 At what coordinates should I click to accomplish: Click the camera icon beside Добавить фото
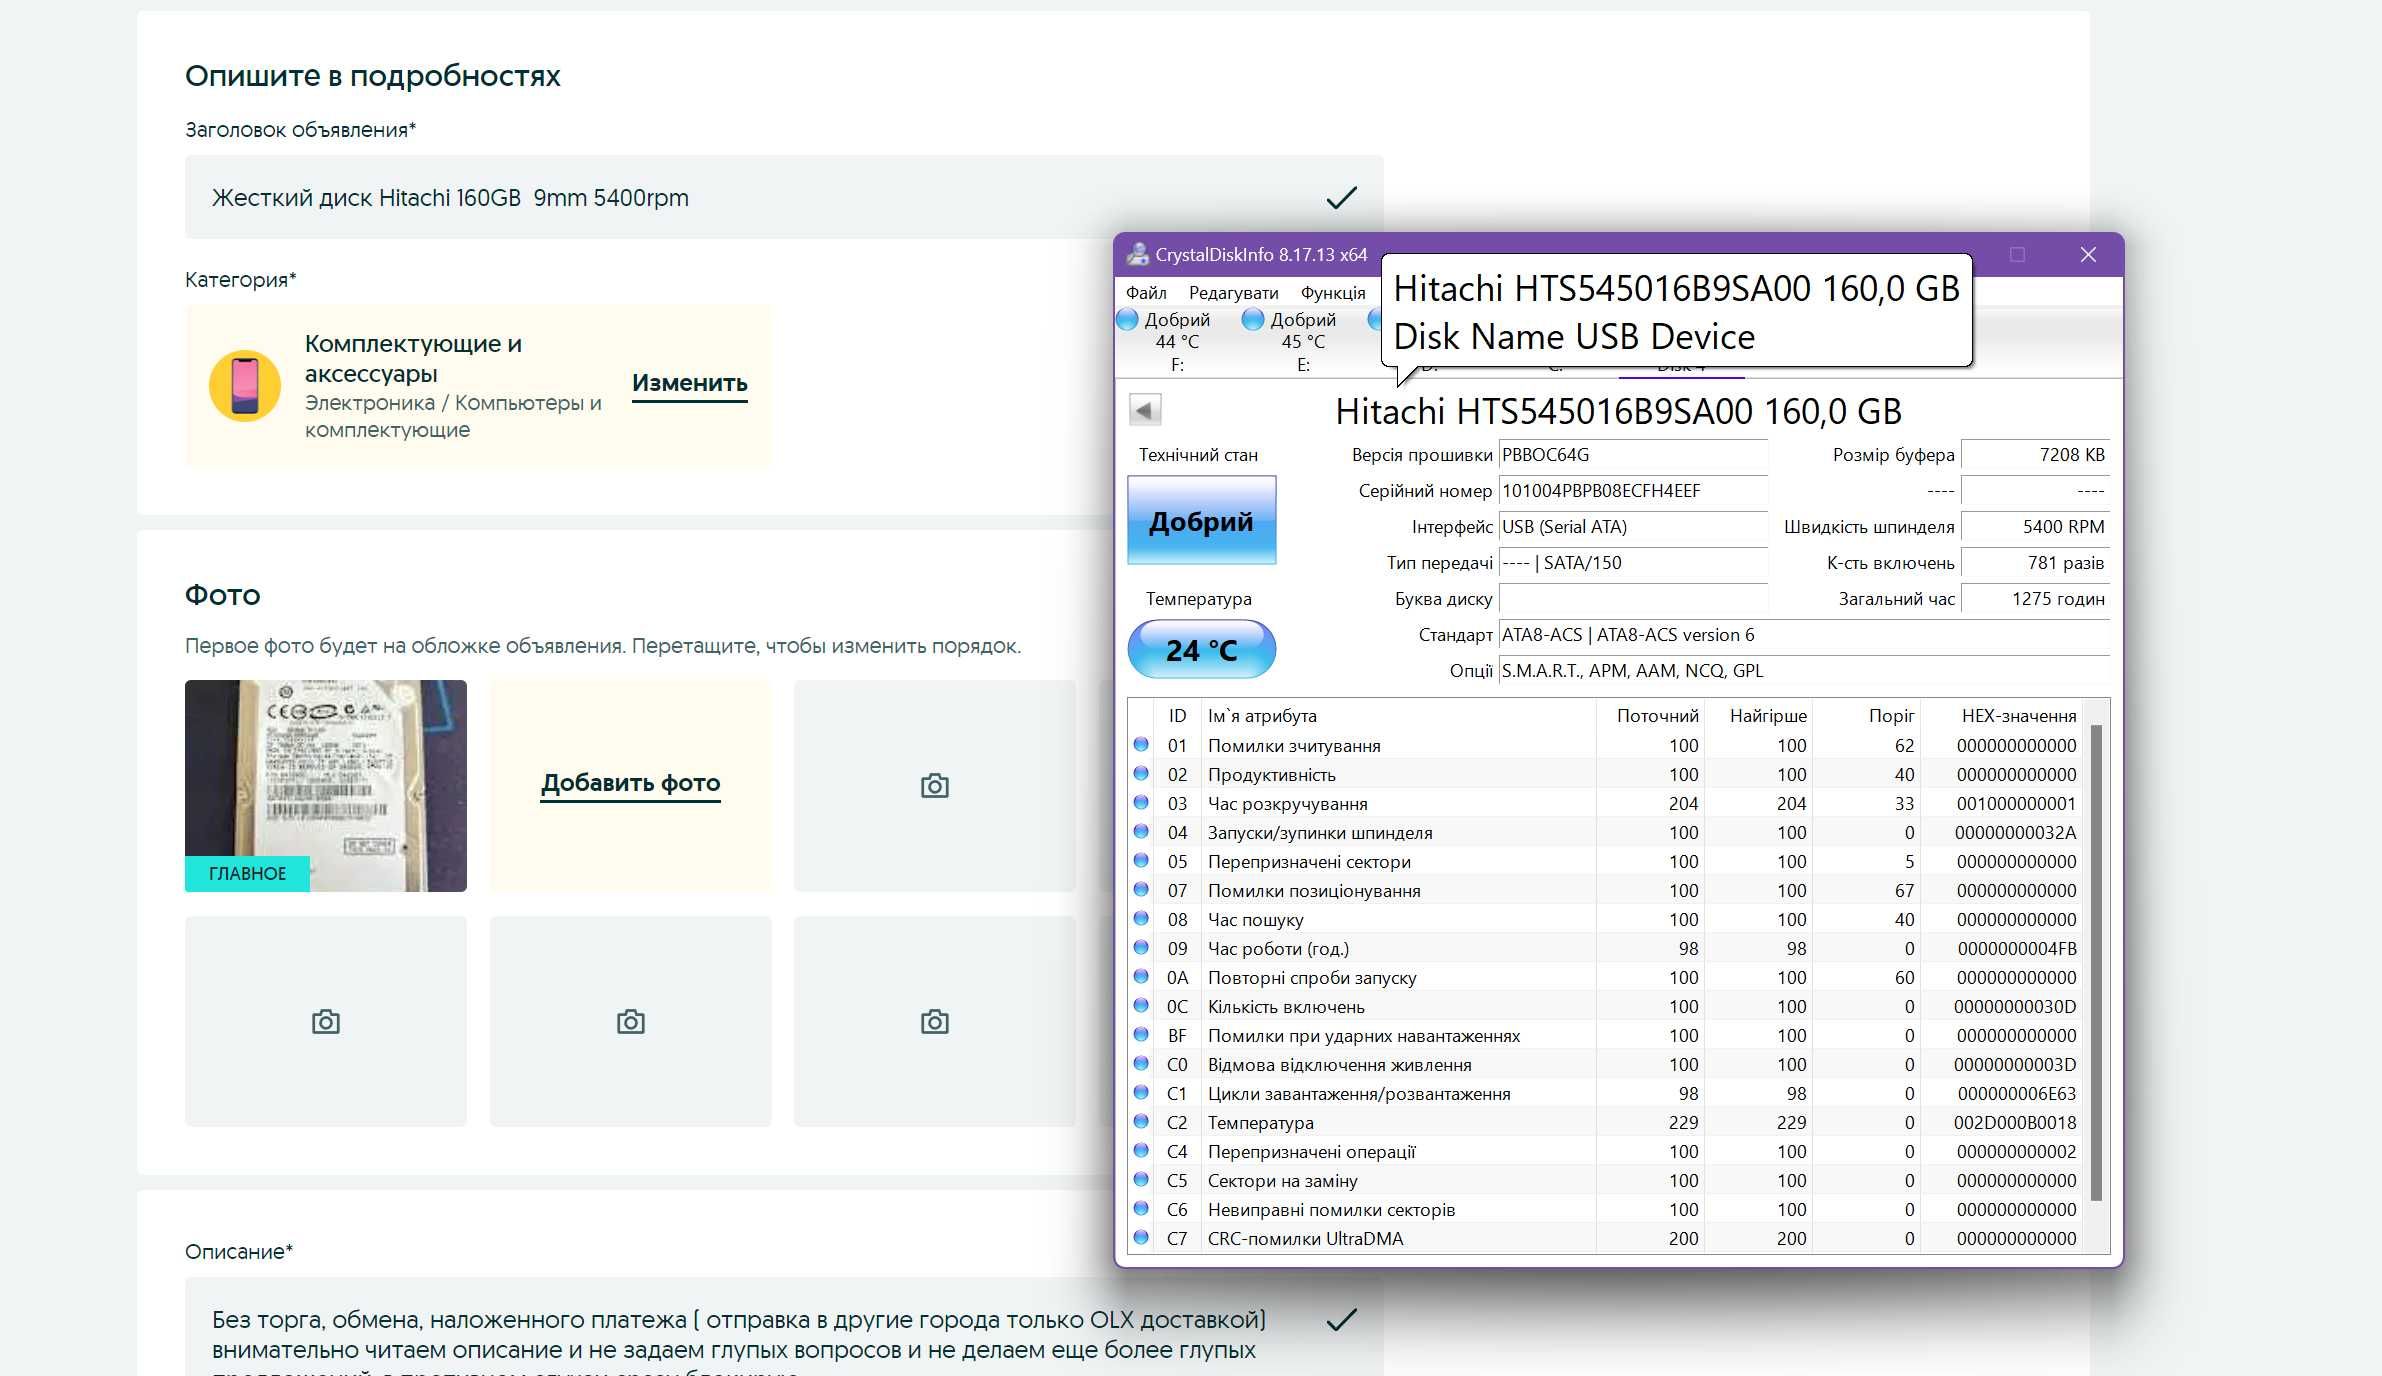click(x=934, y=786)
